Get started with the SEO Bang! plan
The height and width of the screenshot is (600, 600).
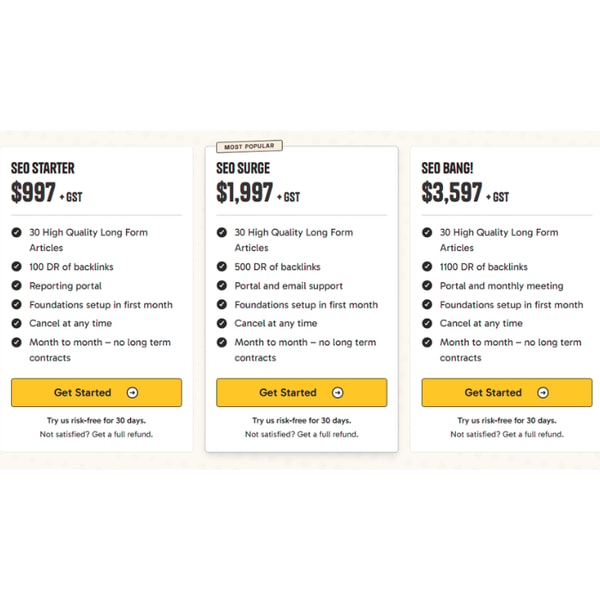pos(507,393)
